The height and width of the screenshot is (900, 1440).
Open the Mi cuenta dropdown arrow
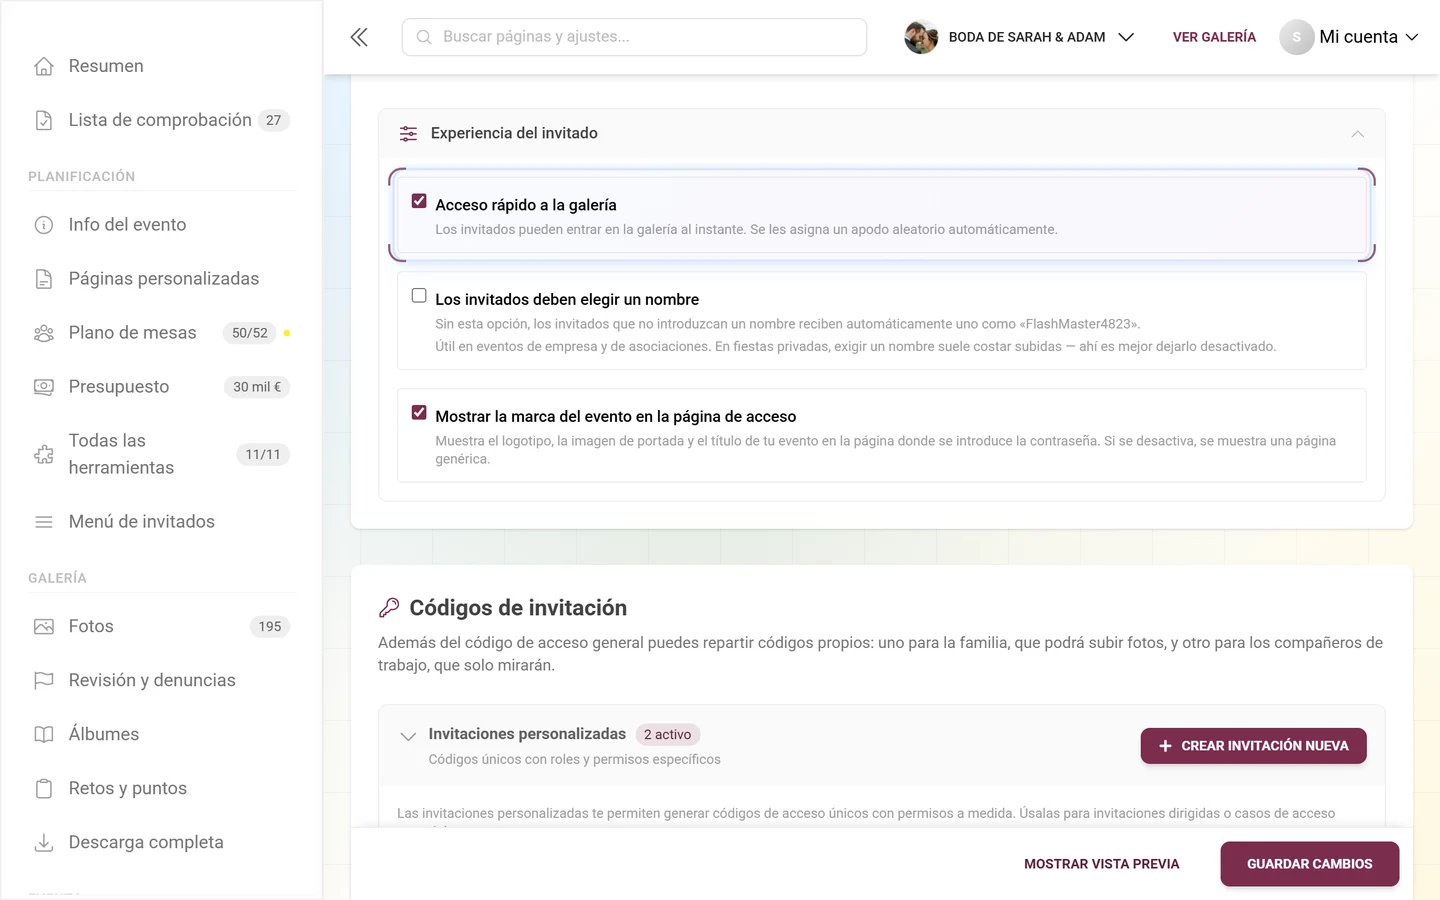(1412, 37)
